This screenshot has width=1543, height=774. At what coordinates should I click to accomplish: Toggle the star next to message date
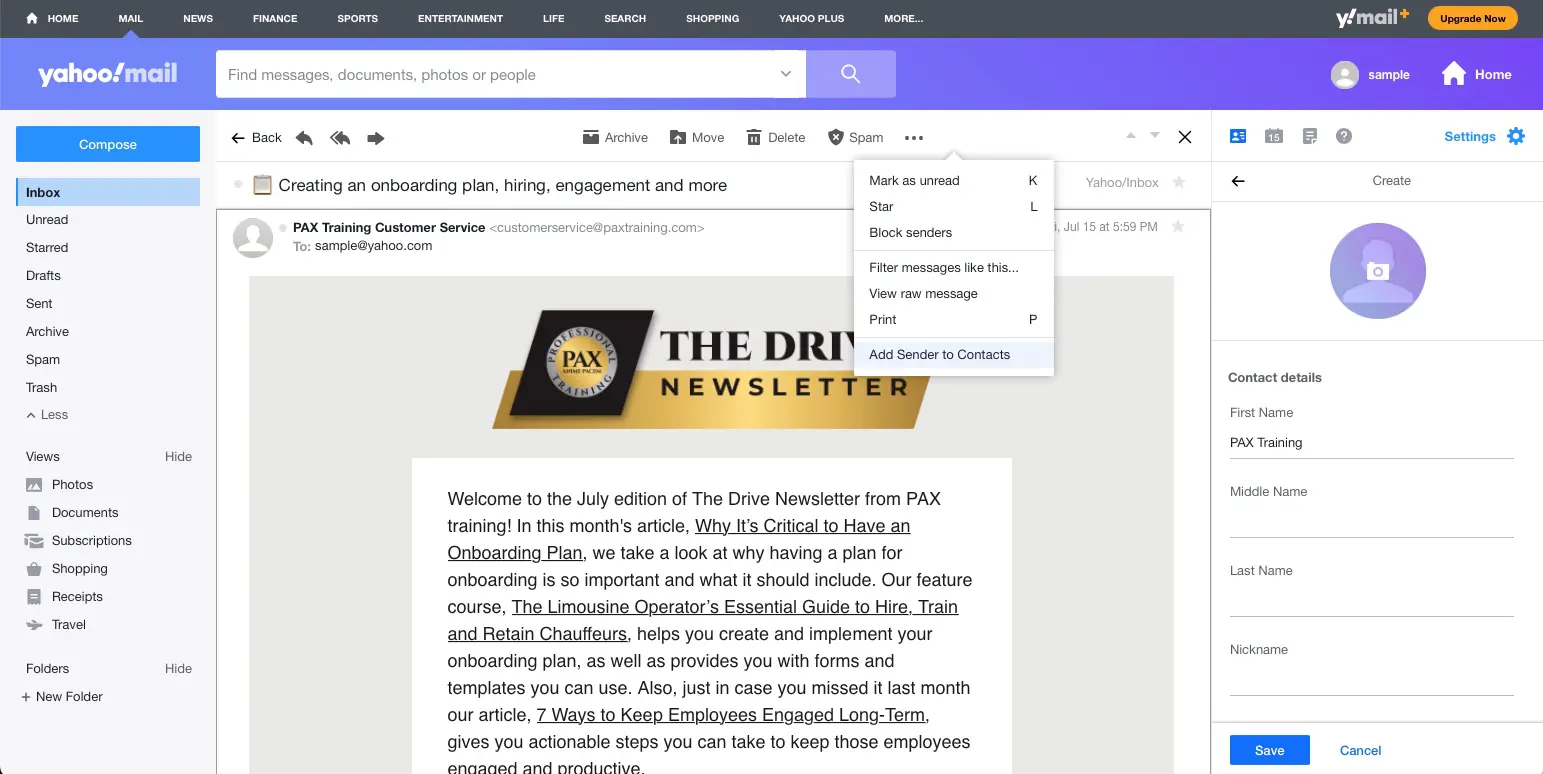(1178, 227)
